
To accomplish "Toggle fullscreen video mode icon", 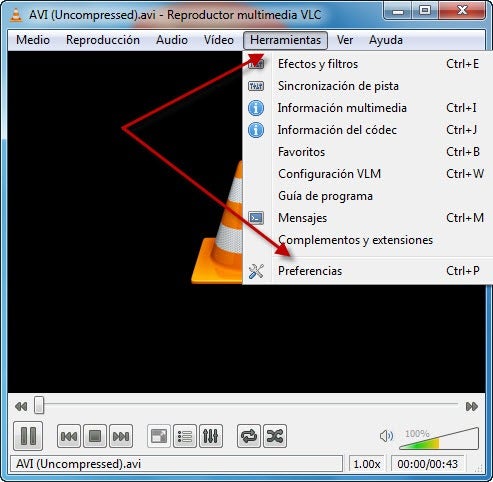I will (x=159, y=436).
